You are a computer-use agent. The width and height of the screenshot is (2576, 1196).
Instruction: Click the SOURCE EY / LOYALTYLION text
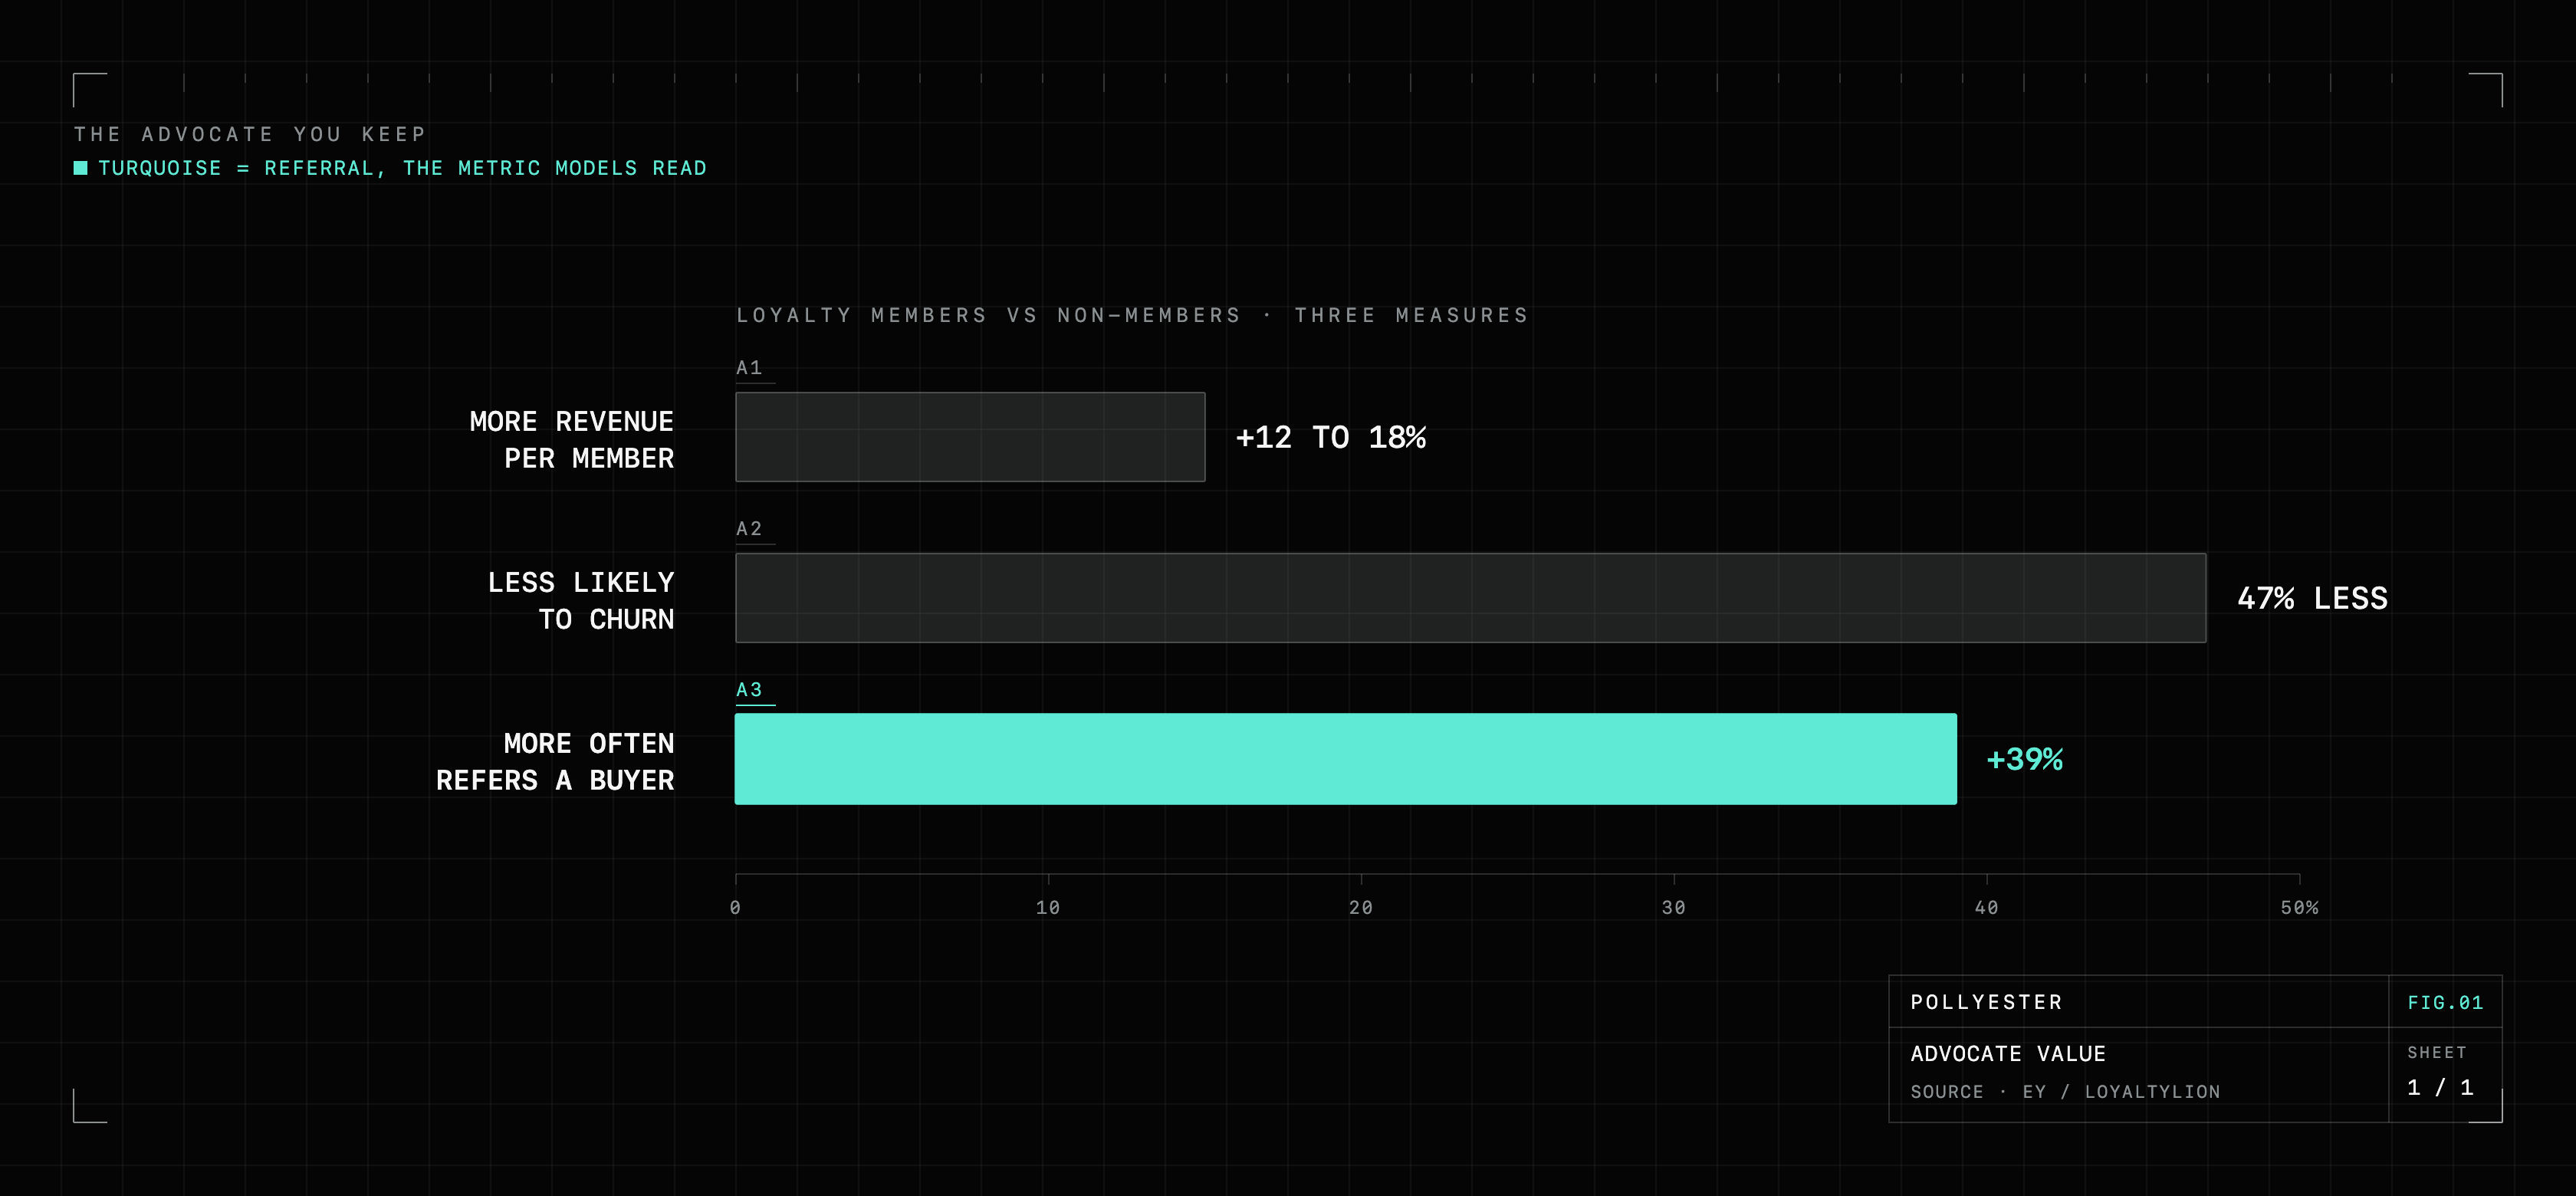click(x=2065, y=1092)
